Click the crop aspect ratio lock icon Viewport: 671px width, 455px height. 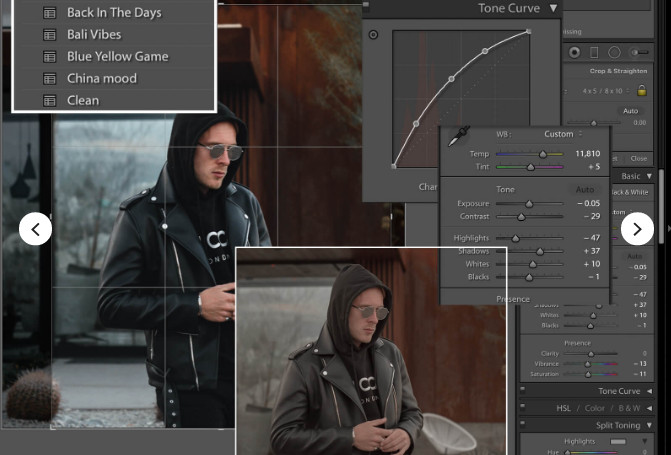[641, 90]
